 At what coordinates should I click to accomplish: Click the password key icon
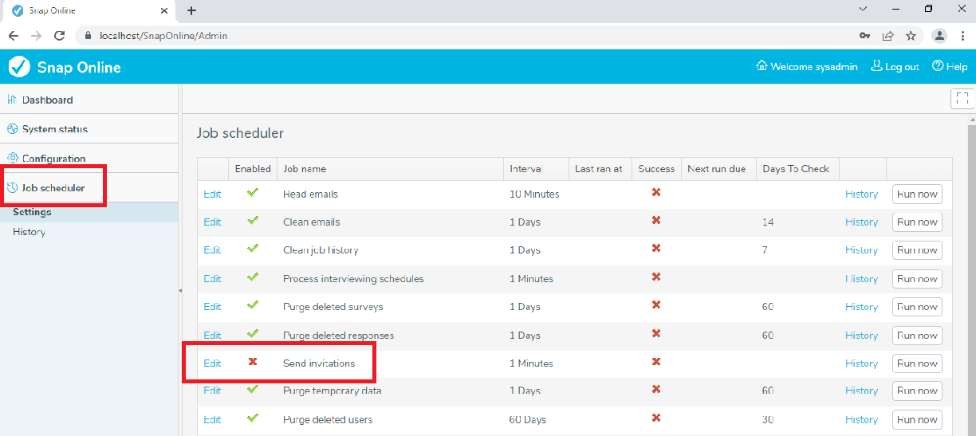coord(864,35)
